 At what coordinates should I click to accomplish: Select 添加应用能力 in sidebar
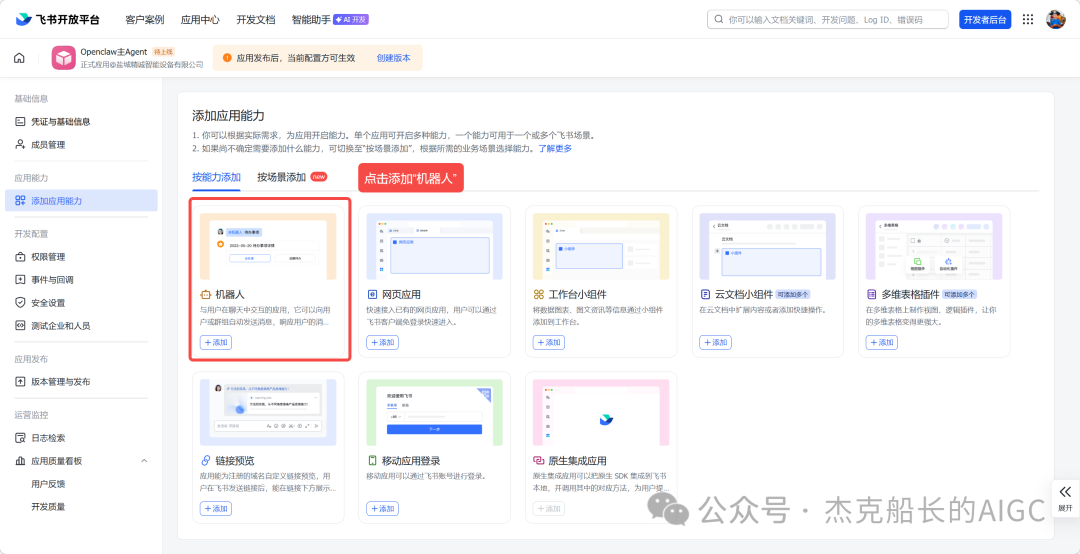click(x=81, y=201)
